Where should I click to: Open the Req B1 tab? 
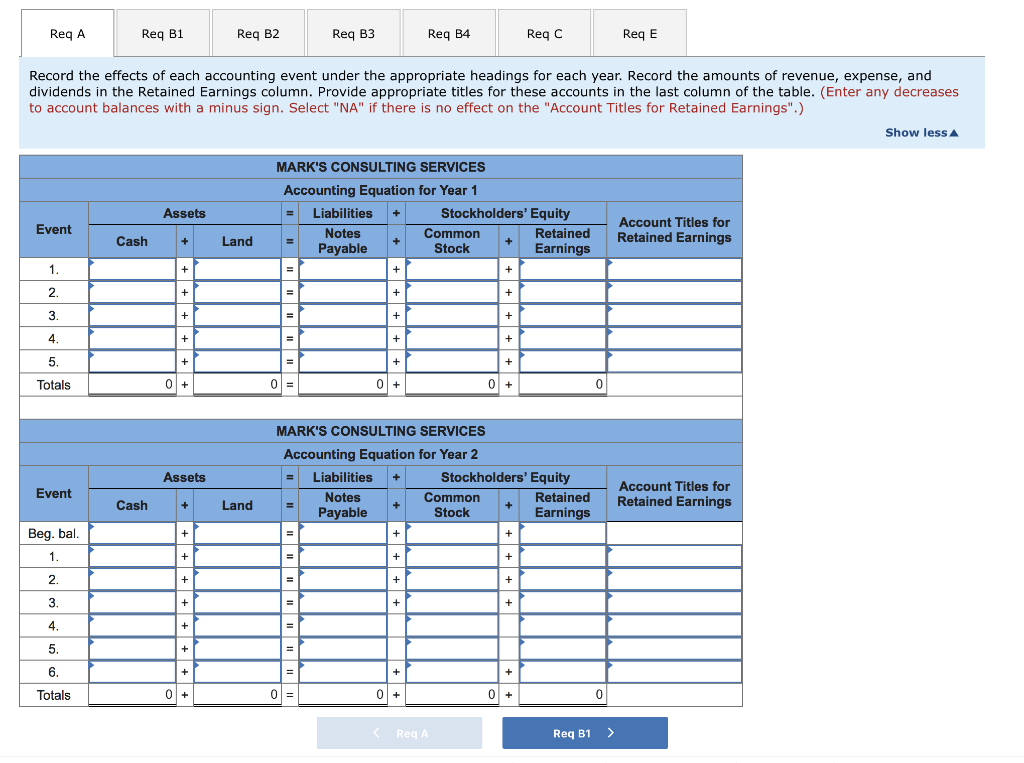point(163,33)
